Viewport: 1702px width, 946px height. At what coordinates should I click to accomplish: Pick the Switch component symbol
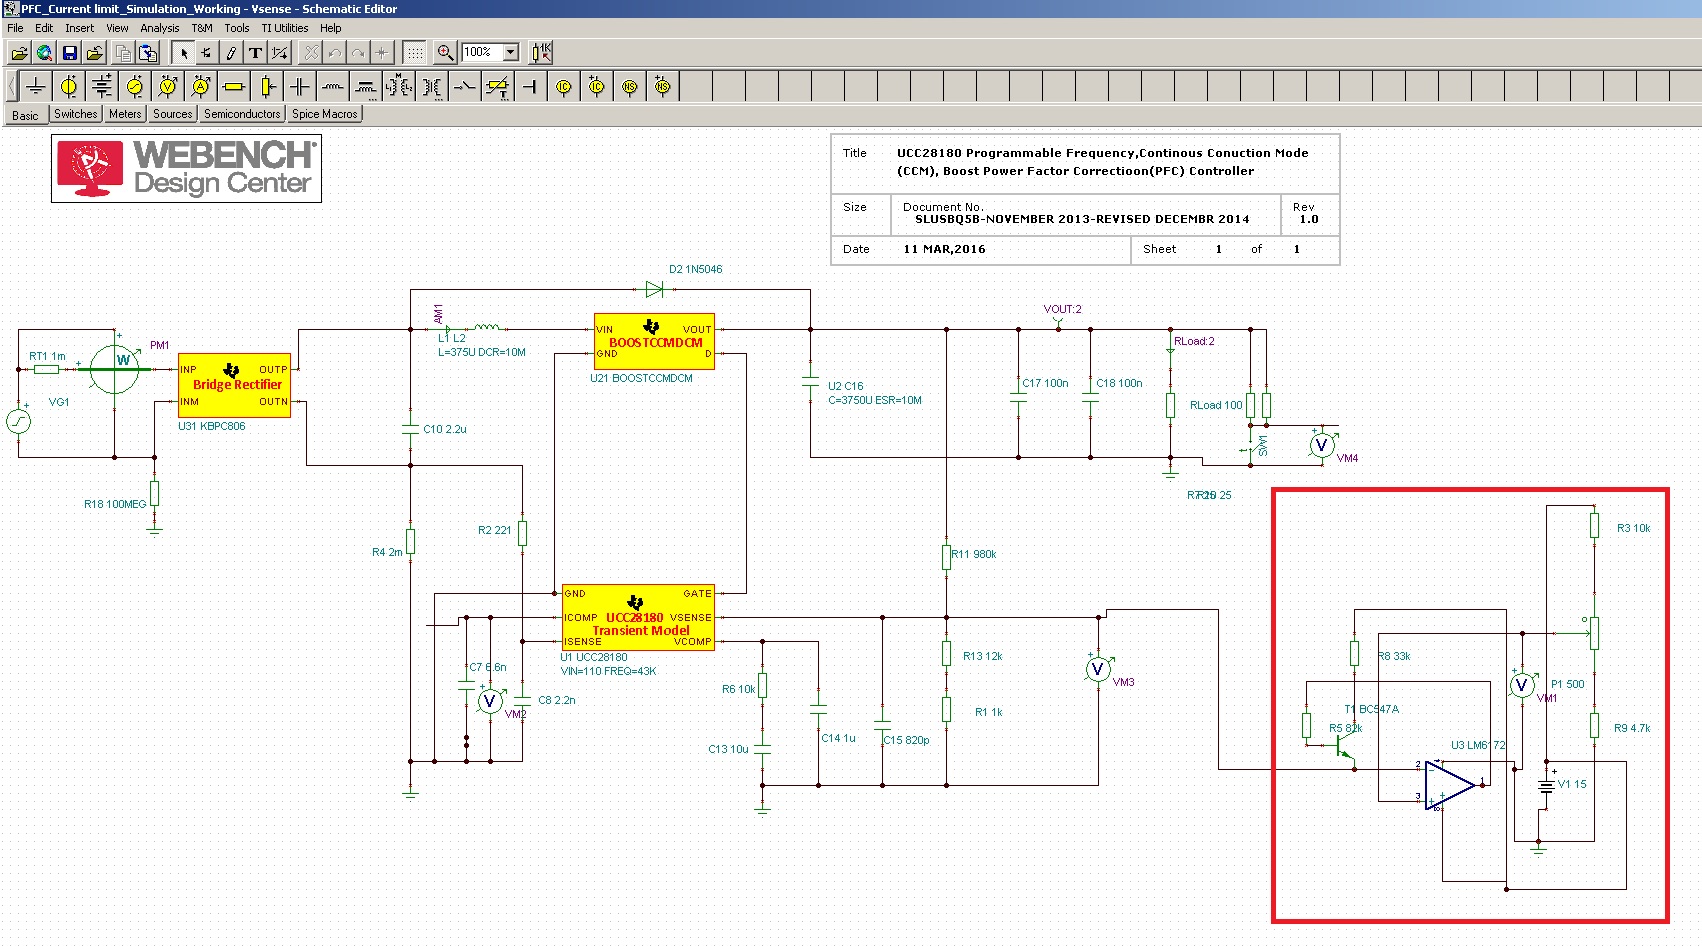coord(465,87)
